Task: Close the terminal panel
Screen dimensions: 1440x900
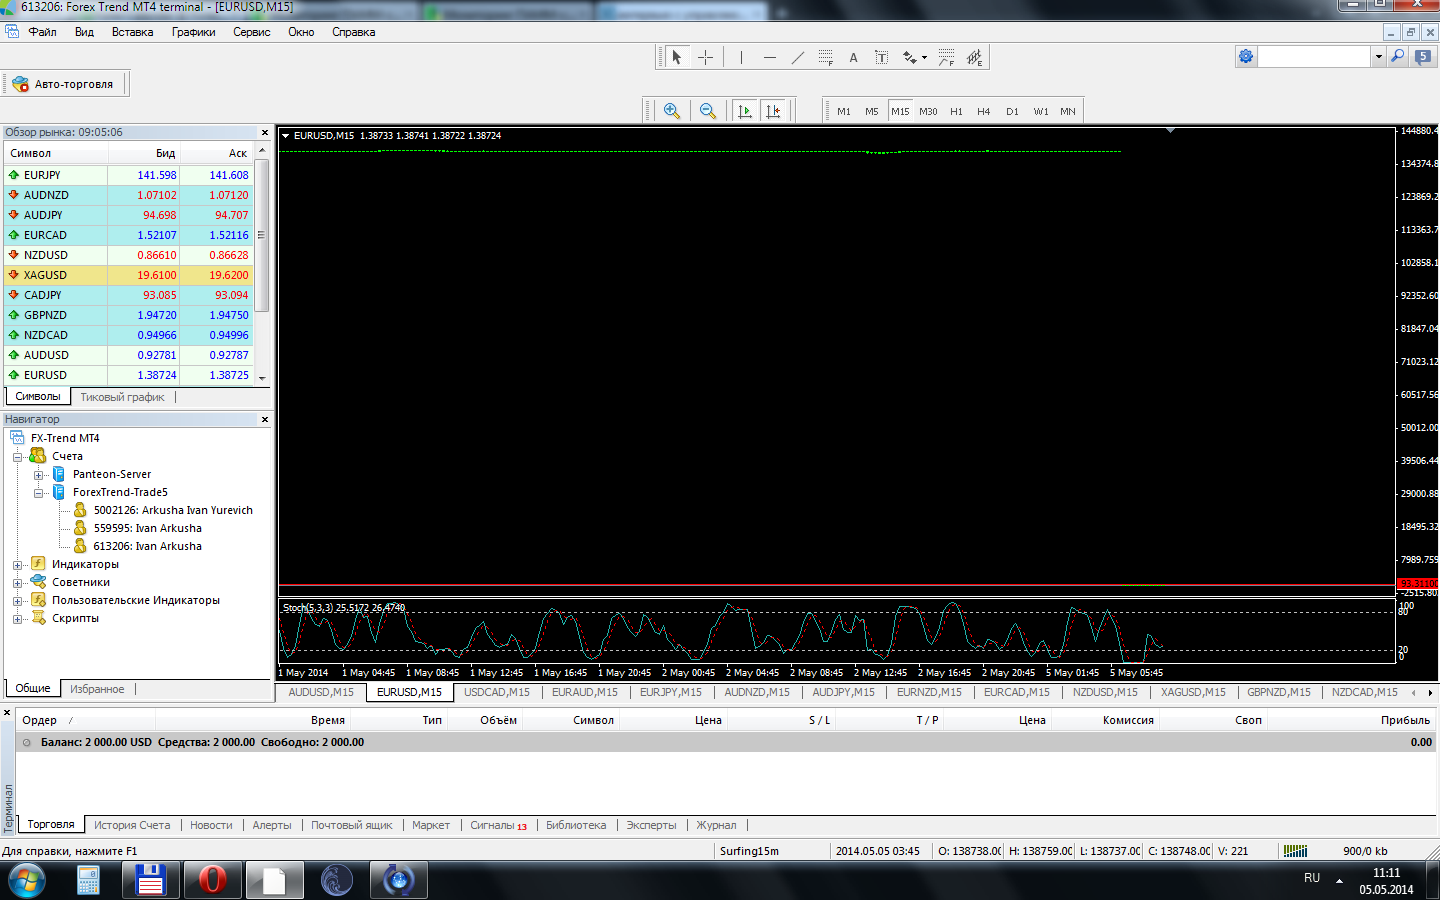Action: coord(7,713)
